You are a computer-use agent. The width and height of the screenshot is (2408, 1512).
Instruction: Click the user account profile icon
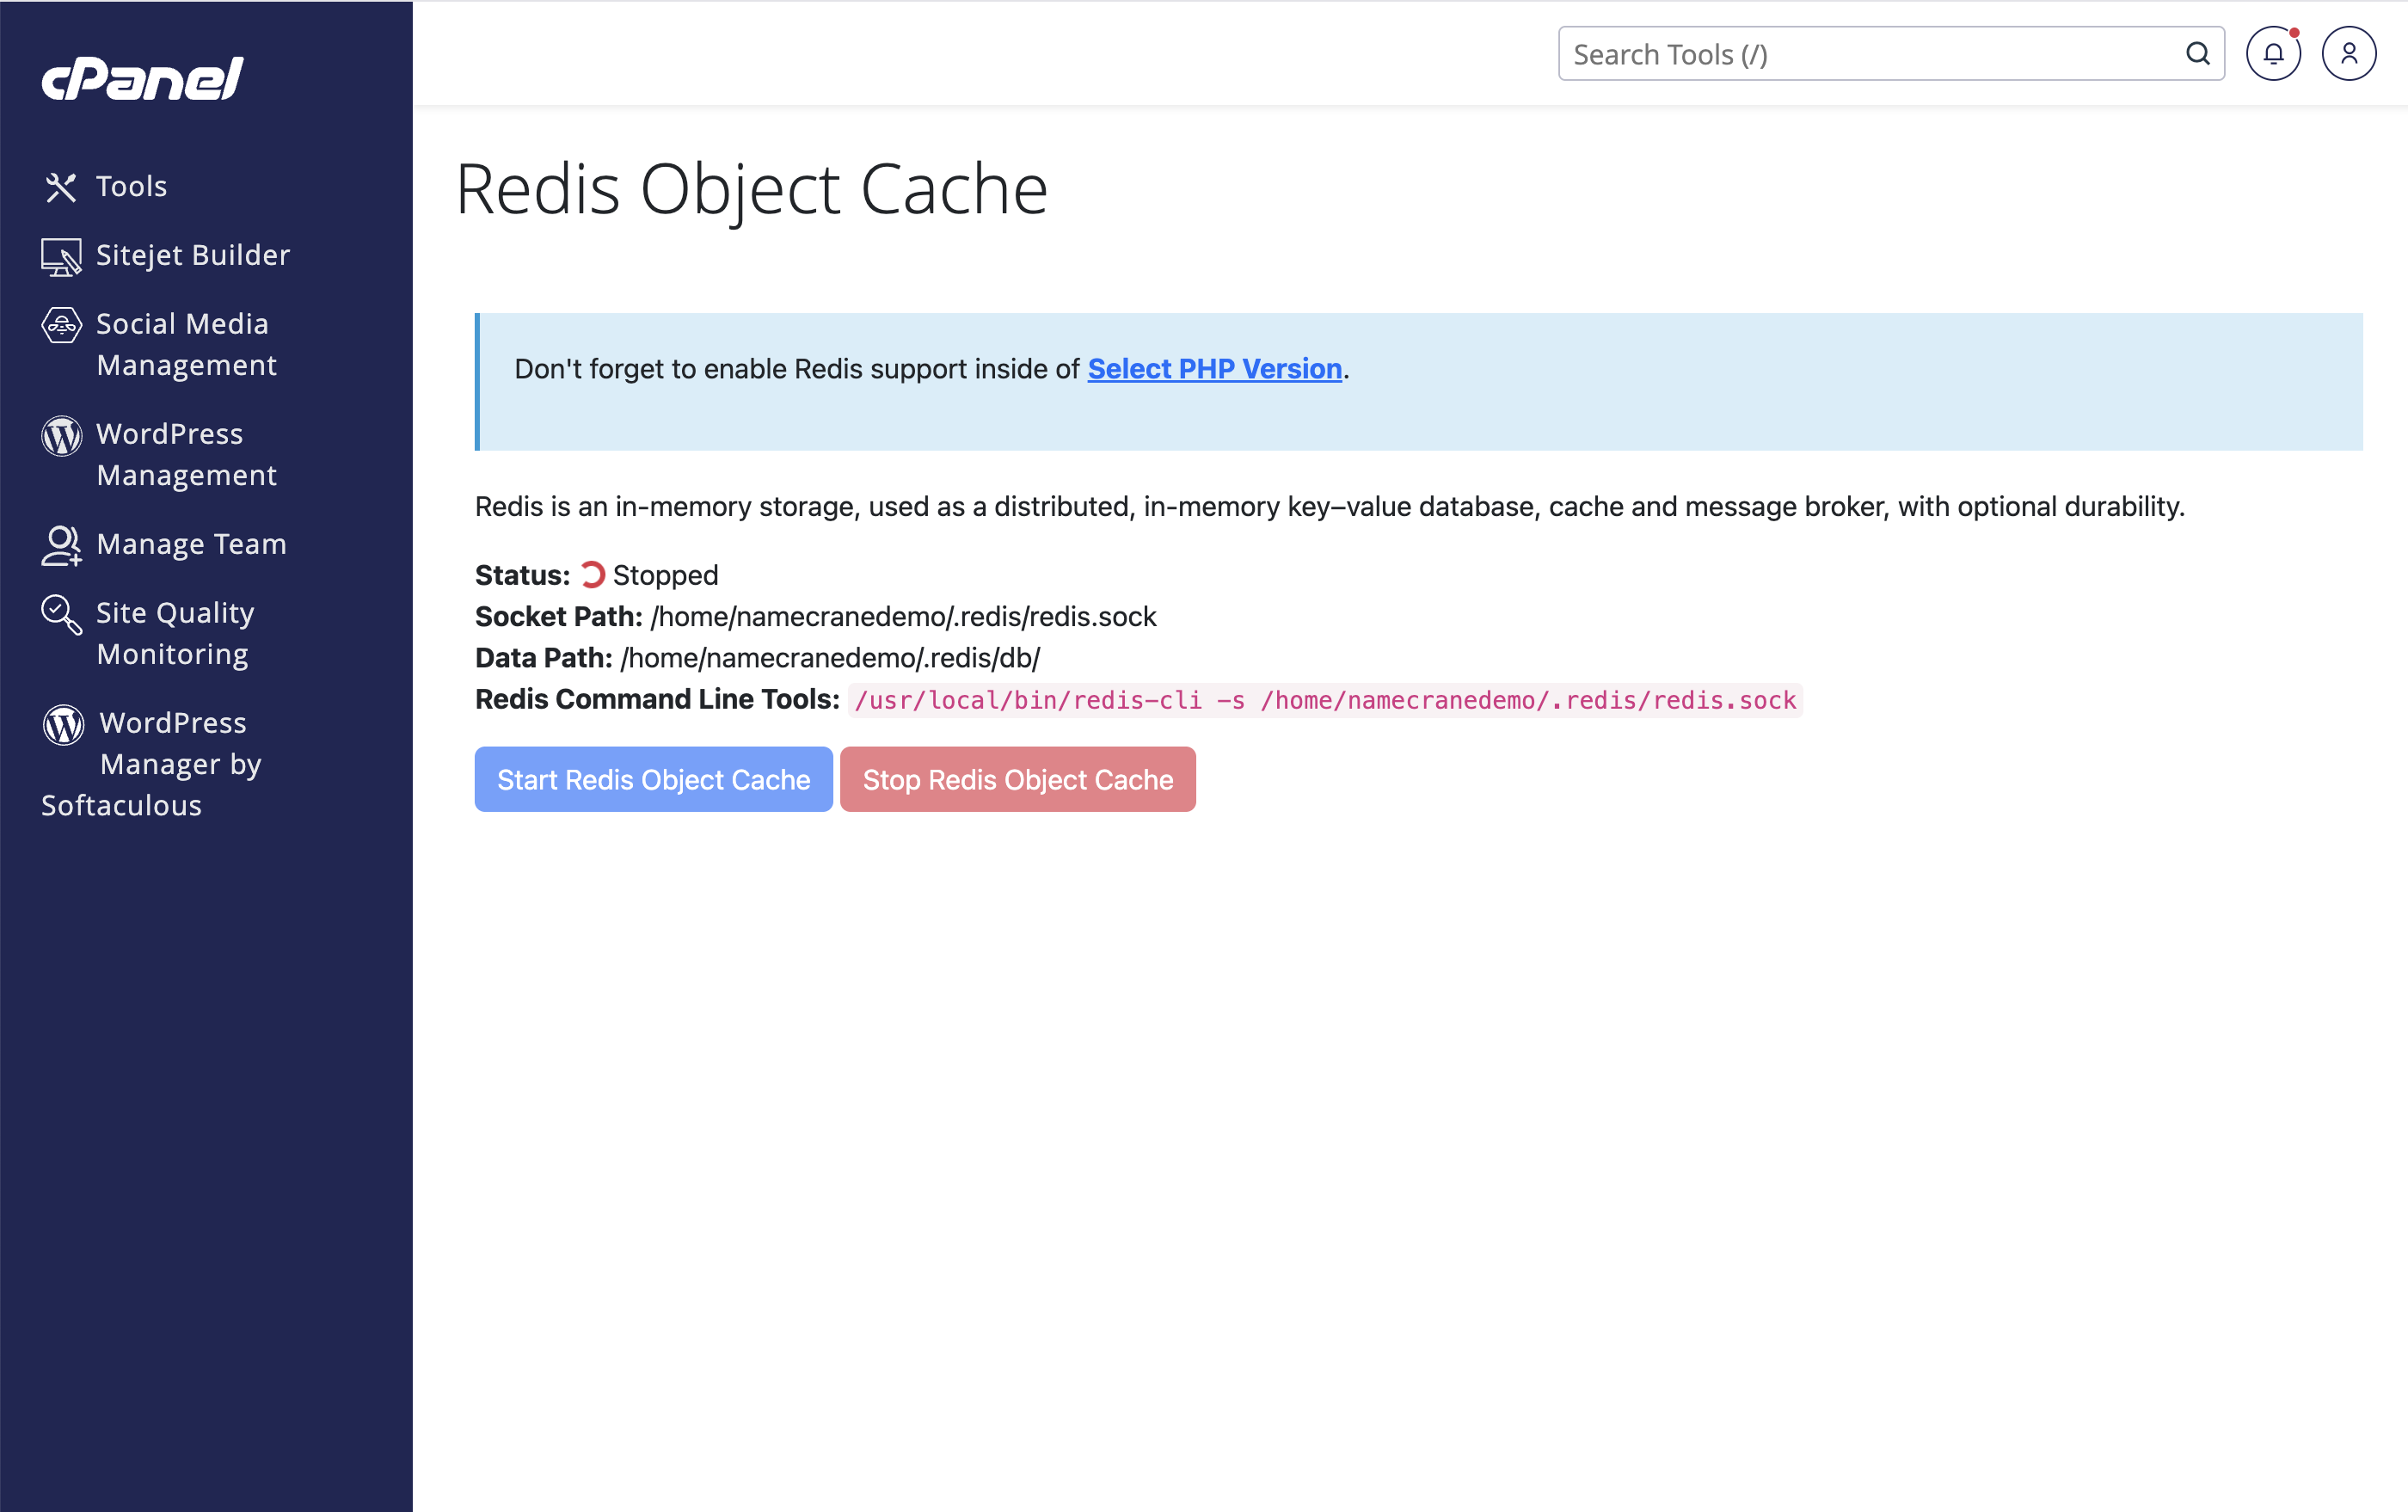point(2348,54)
